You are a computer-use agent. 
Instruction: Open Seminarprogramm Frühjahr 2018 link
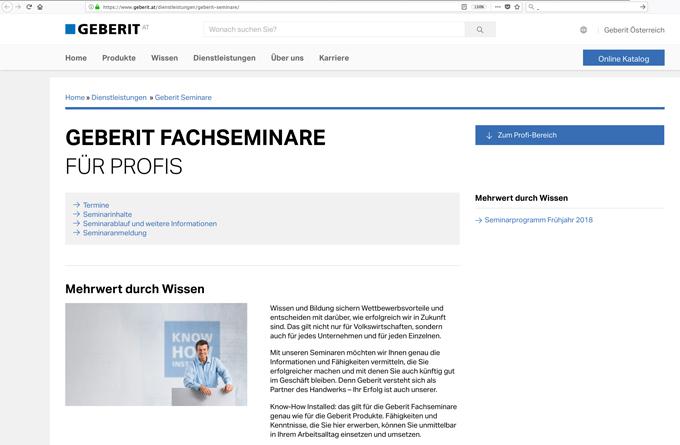pyautogui.click(x=538, y=220)
